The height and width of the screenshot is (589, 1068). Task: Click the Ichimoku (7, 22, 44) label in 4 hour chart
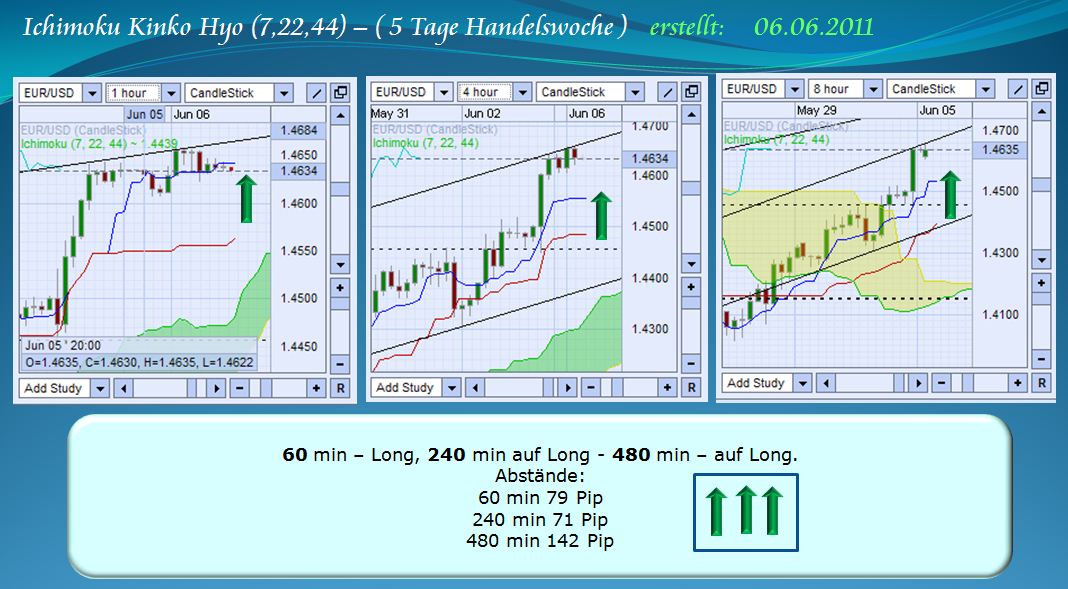426,142
